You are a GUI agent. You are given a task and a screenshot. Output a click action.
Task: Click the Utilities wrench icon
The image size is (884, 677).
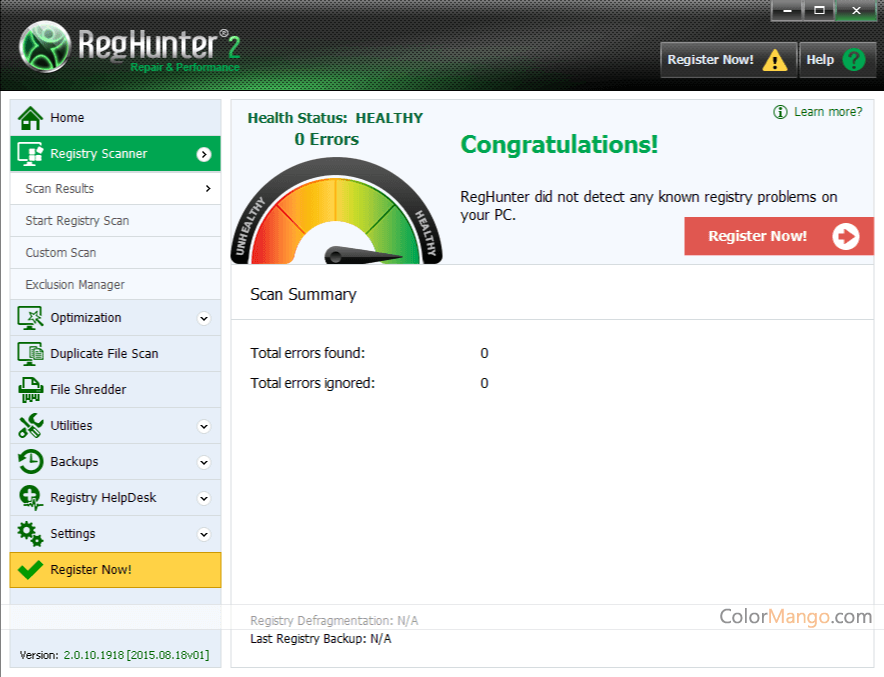[x=30, y=426]
